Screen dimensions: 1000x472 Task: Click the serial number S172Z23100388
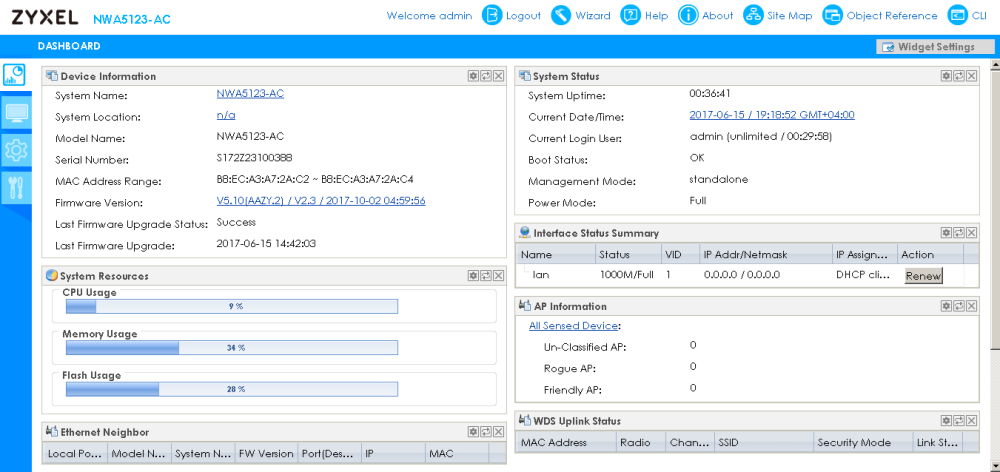coord(254,158)
